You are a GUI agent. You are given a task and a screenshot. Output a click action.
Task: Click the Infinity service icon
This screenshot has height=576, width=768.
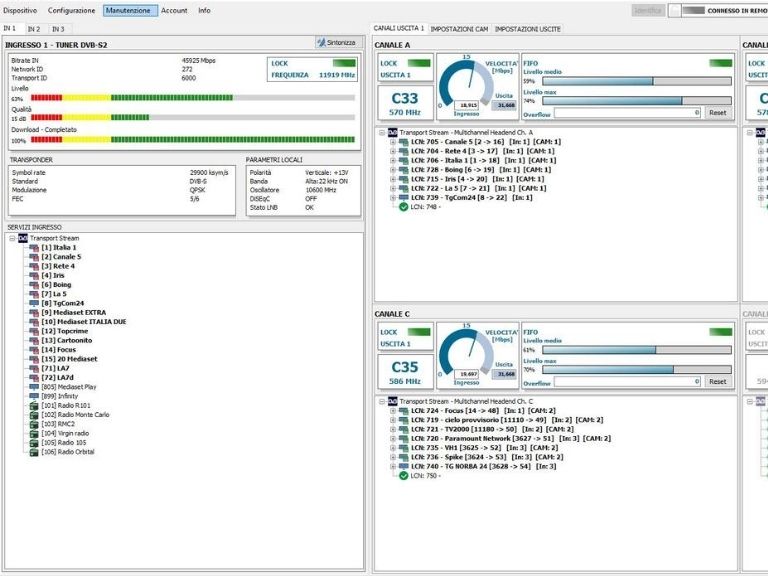pos(34,396)
